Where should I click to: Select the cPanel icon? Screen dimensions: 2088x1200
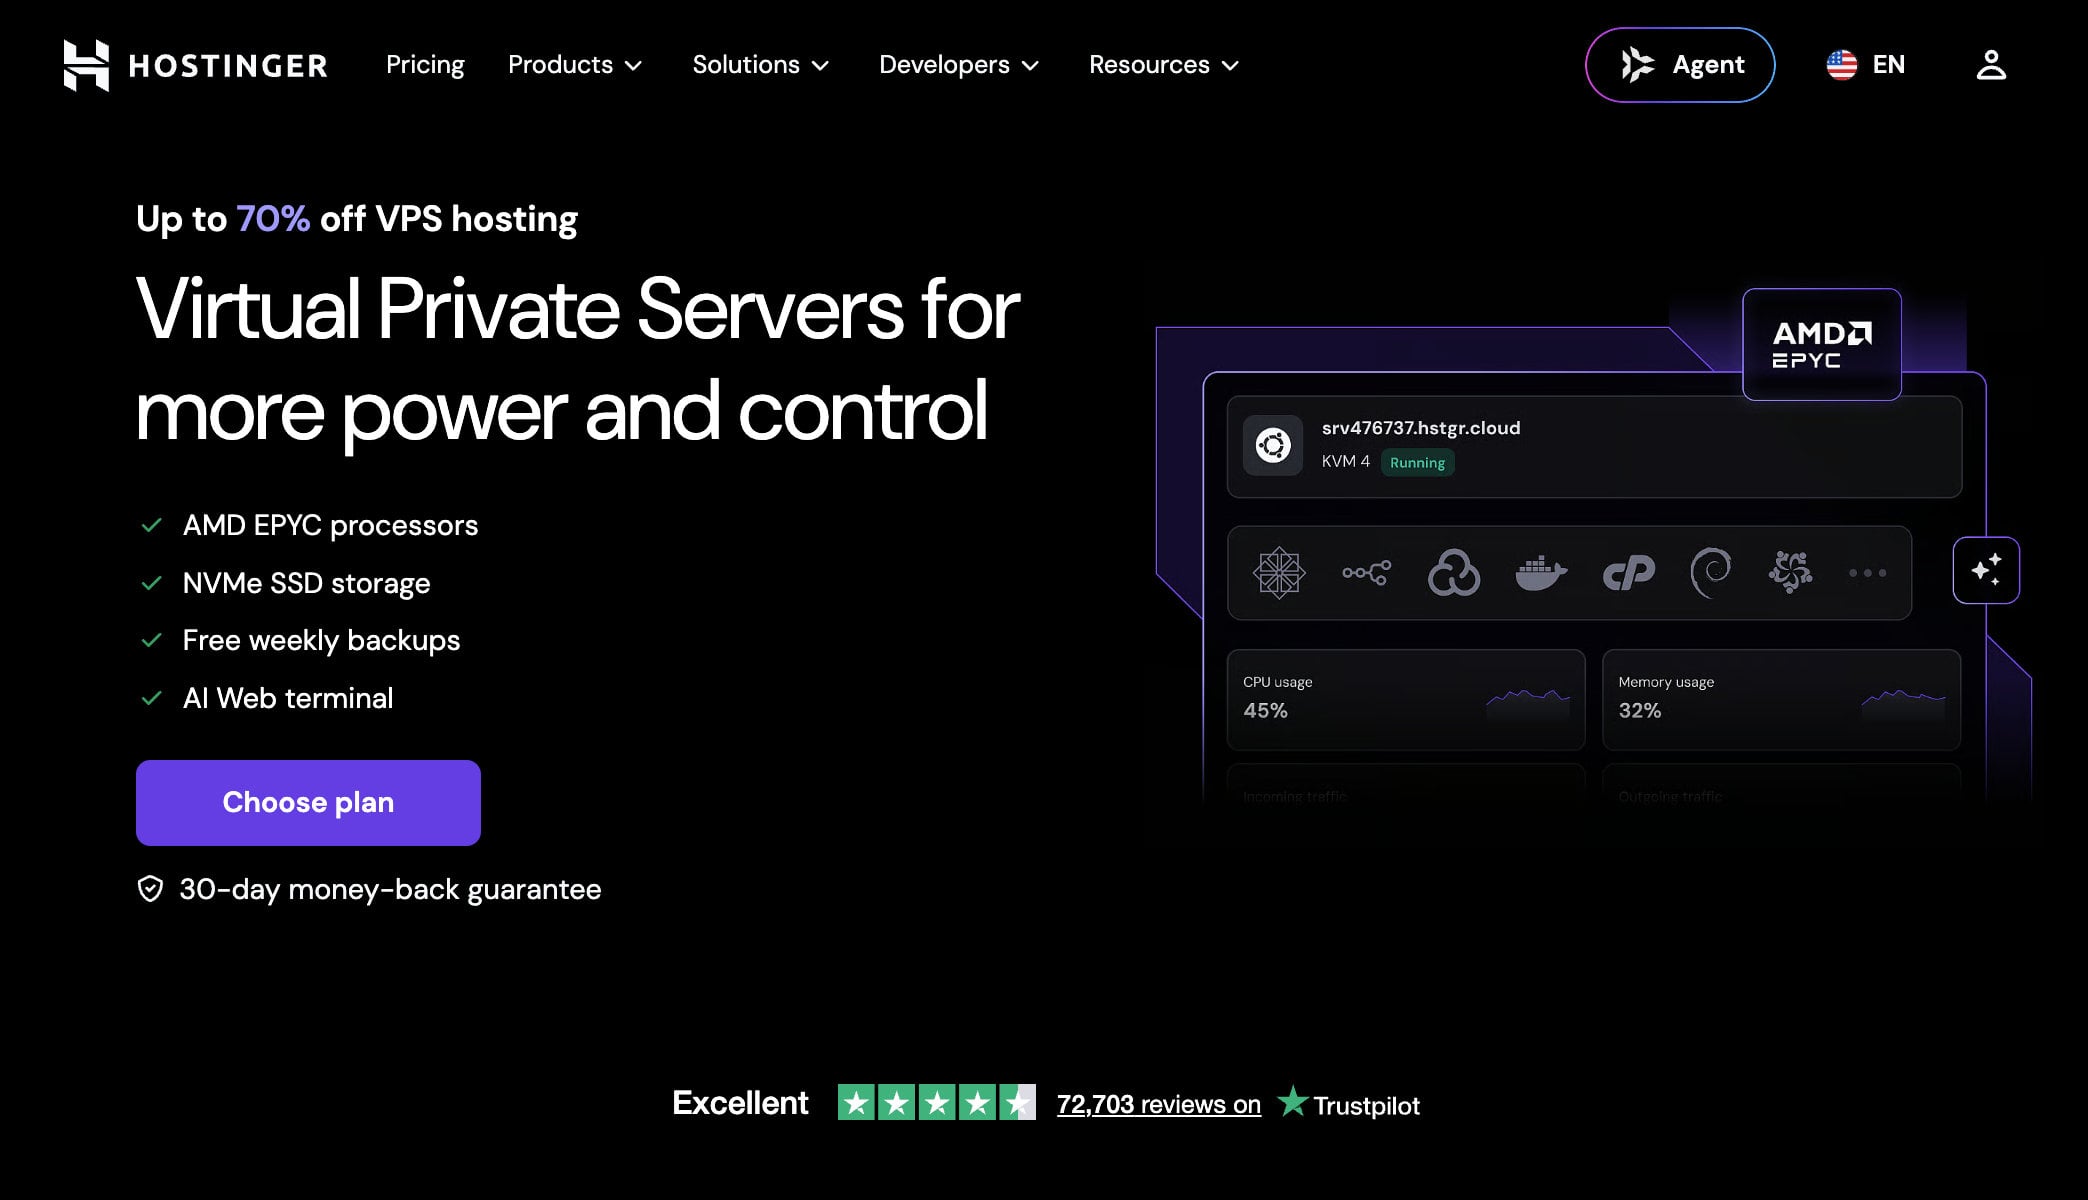[1628, 573]
